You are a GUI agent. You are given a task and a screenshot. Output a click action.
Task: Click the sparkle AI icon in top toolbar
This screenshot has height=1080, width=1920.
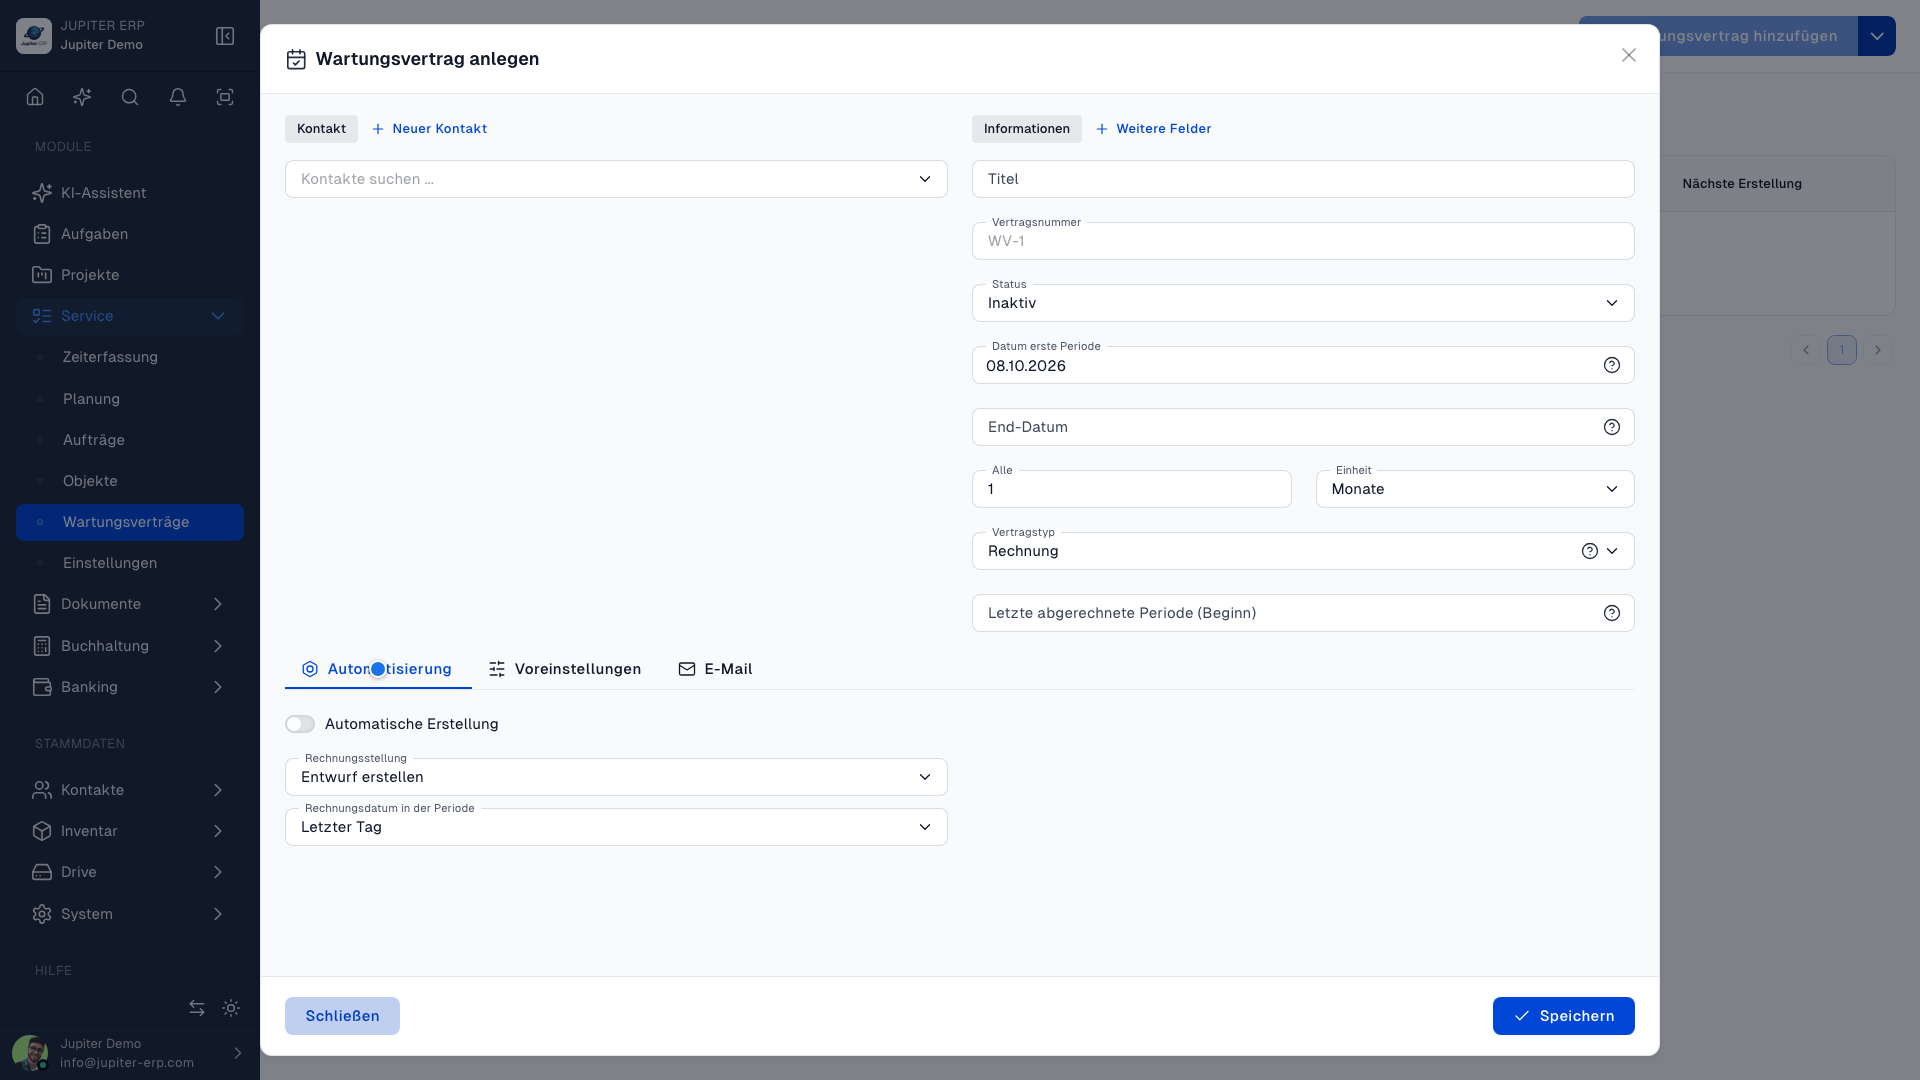82,97
